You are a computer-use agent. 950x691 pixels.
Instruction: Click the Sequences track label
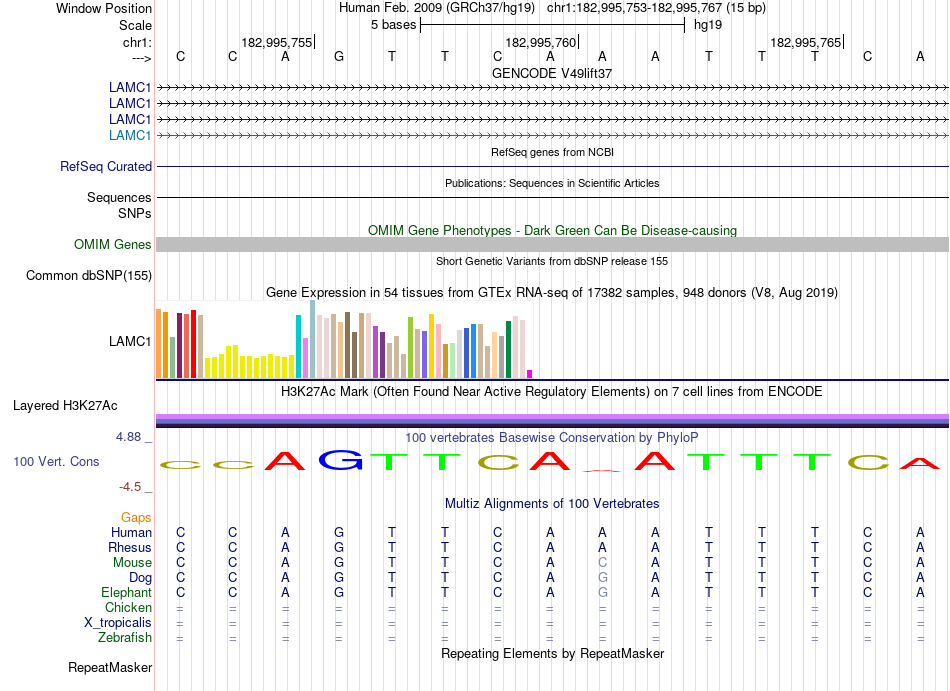[119, 197]
